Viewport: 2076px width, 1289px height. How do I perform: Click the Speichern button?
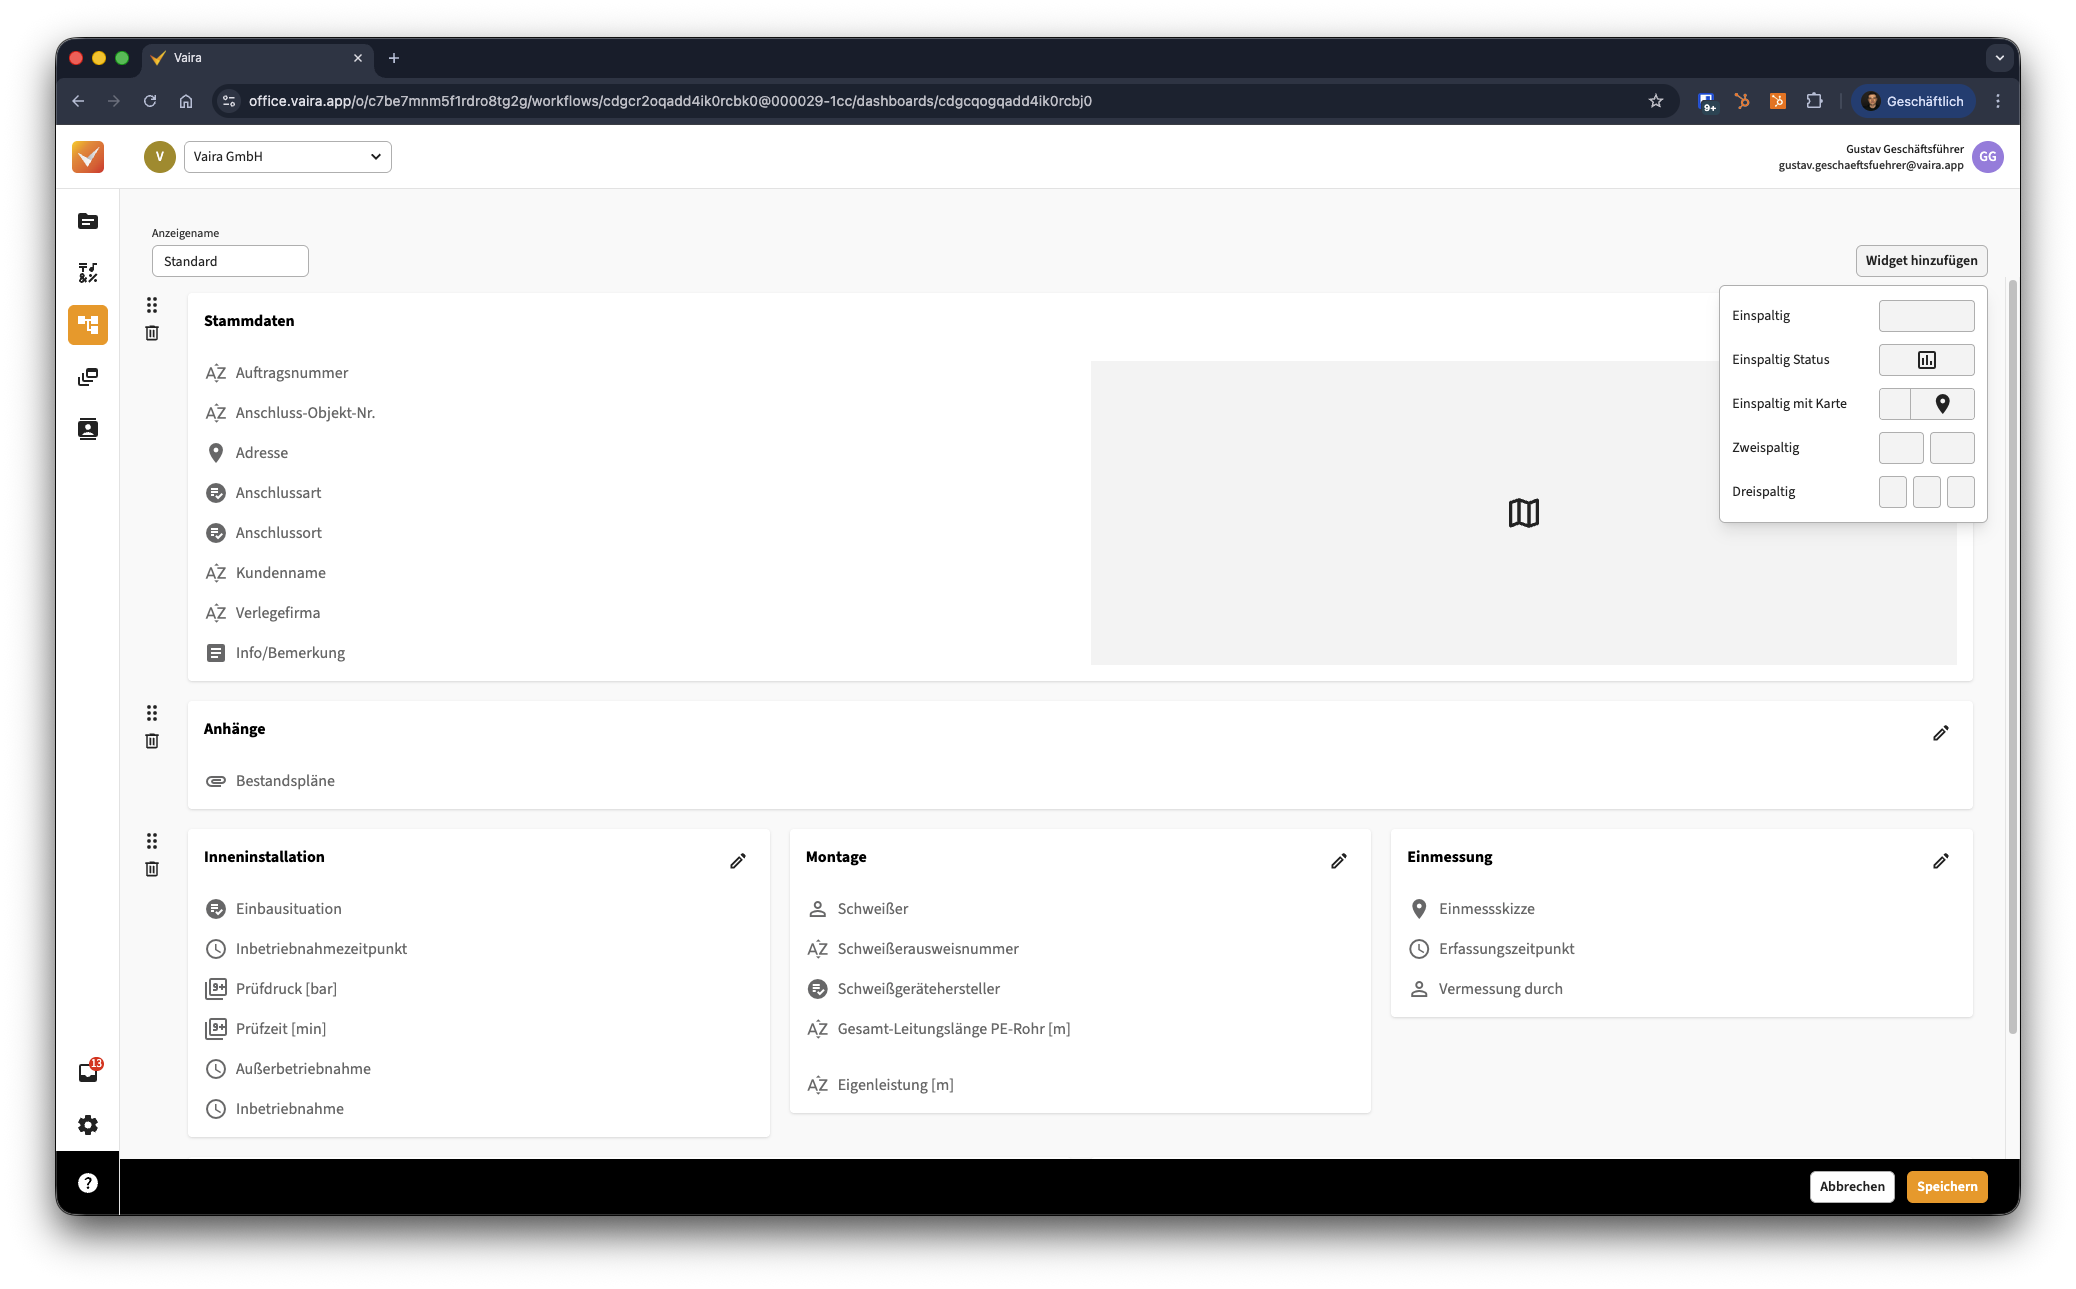point(1946,1187)
